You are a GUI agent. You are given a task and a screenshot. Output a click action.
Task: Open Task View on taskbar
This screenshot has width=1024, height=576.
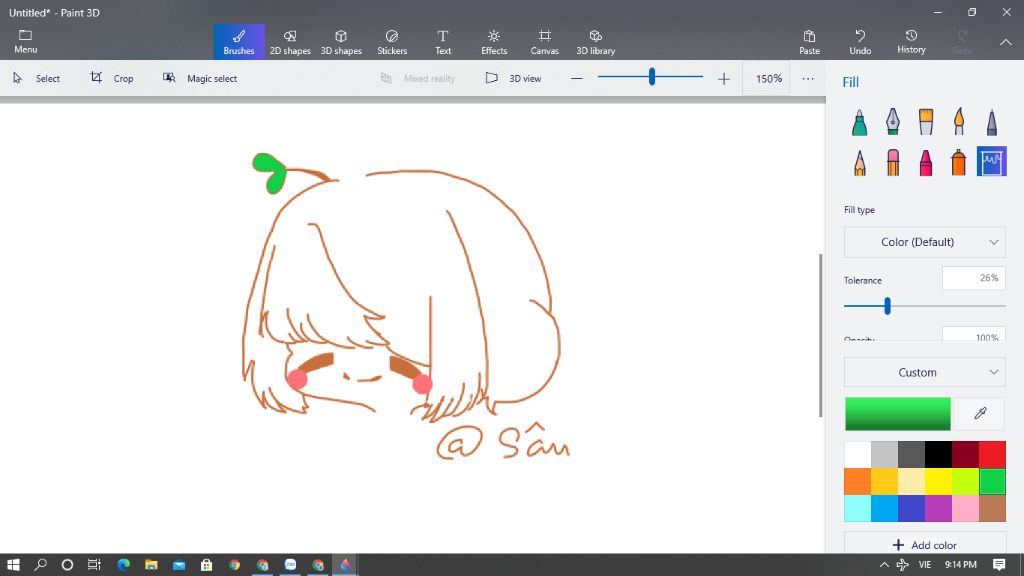click(x=94, y=564)
